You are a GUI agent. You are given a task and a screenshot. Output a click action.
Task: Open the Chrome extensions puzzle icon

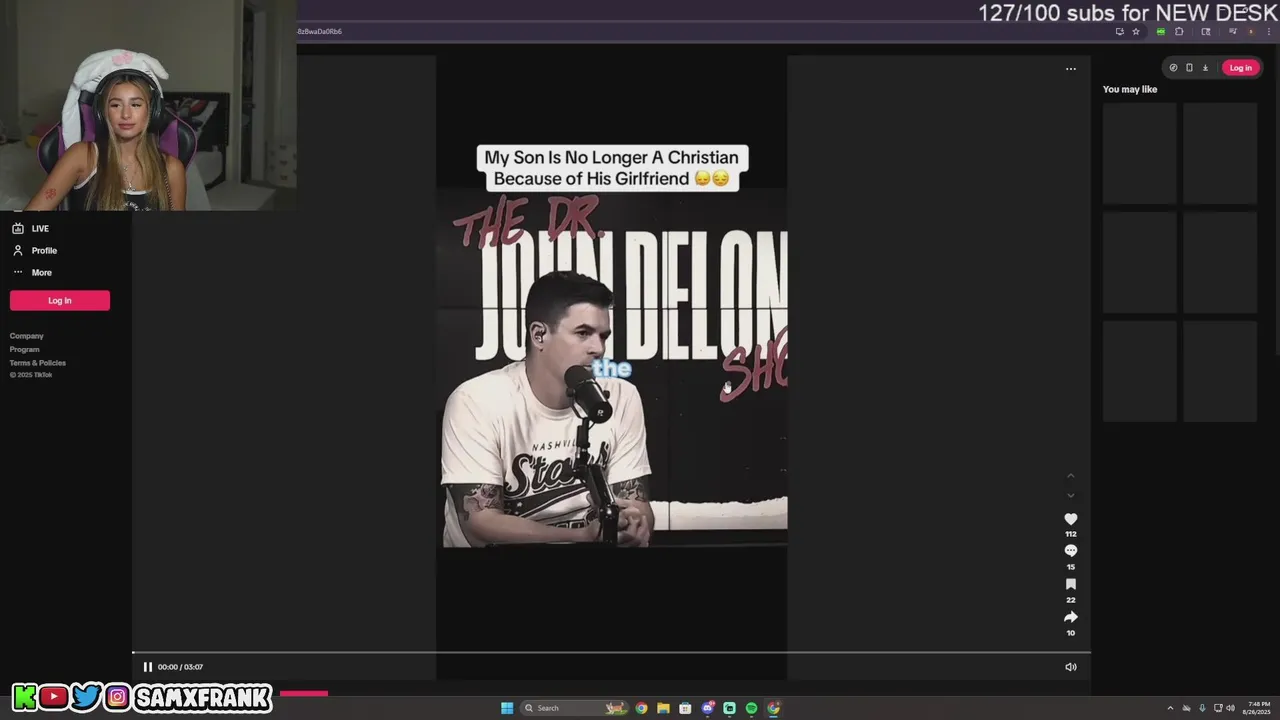pyautogui.click(x=1179, y=31)
